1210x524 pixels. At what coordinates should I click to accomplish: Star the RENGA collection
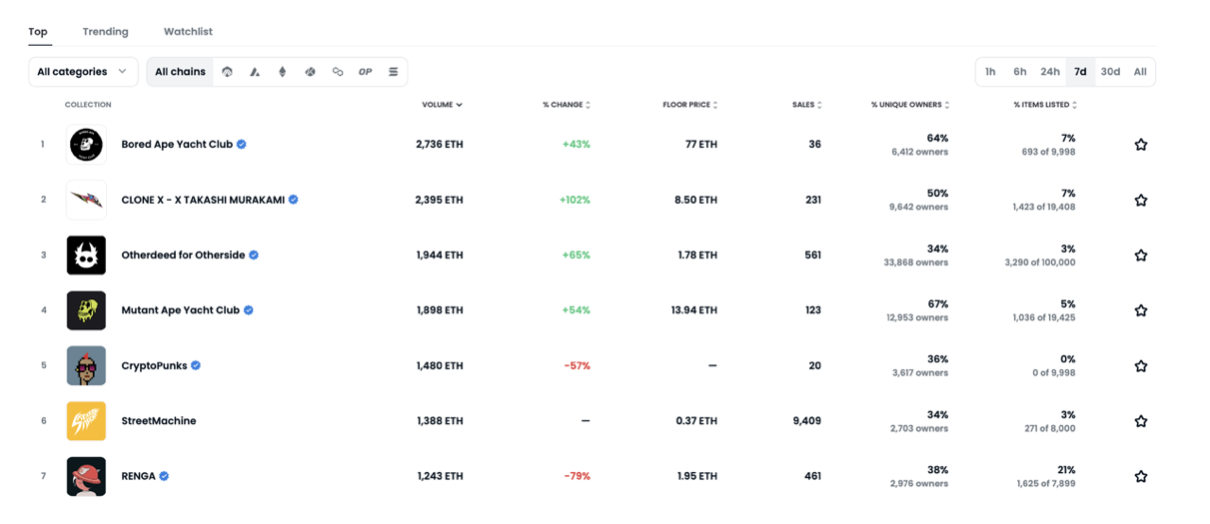point(1141,476)
